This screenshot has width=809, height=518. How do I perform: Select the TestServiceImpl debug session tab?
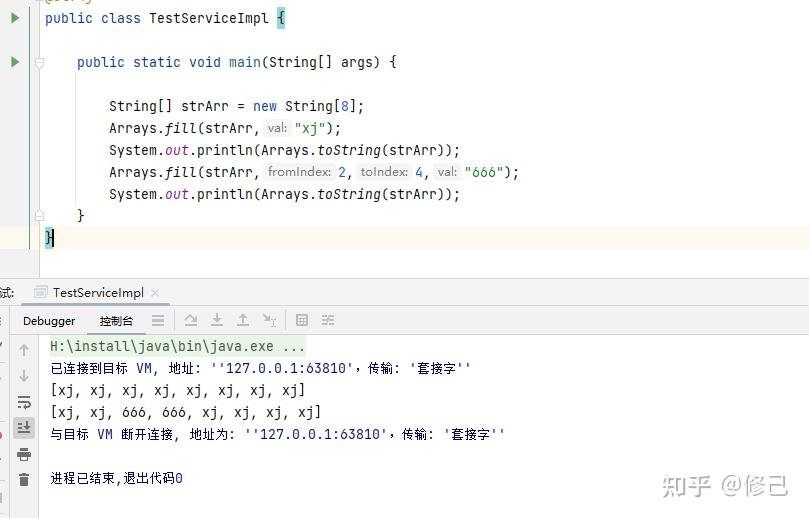[97, 293]
